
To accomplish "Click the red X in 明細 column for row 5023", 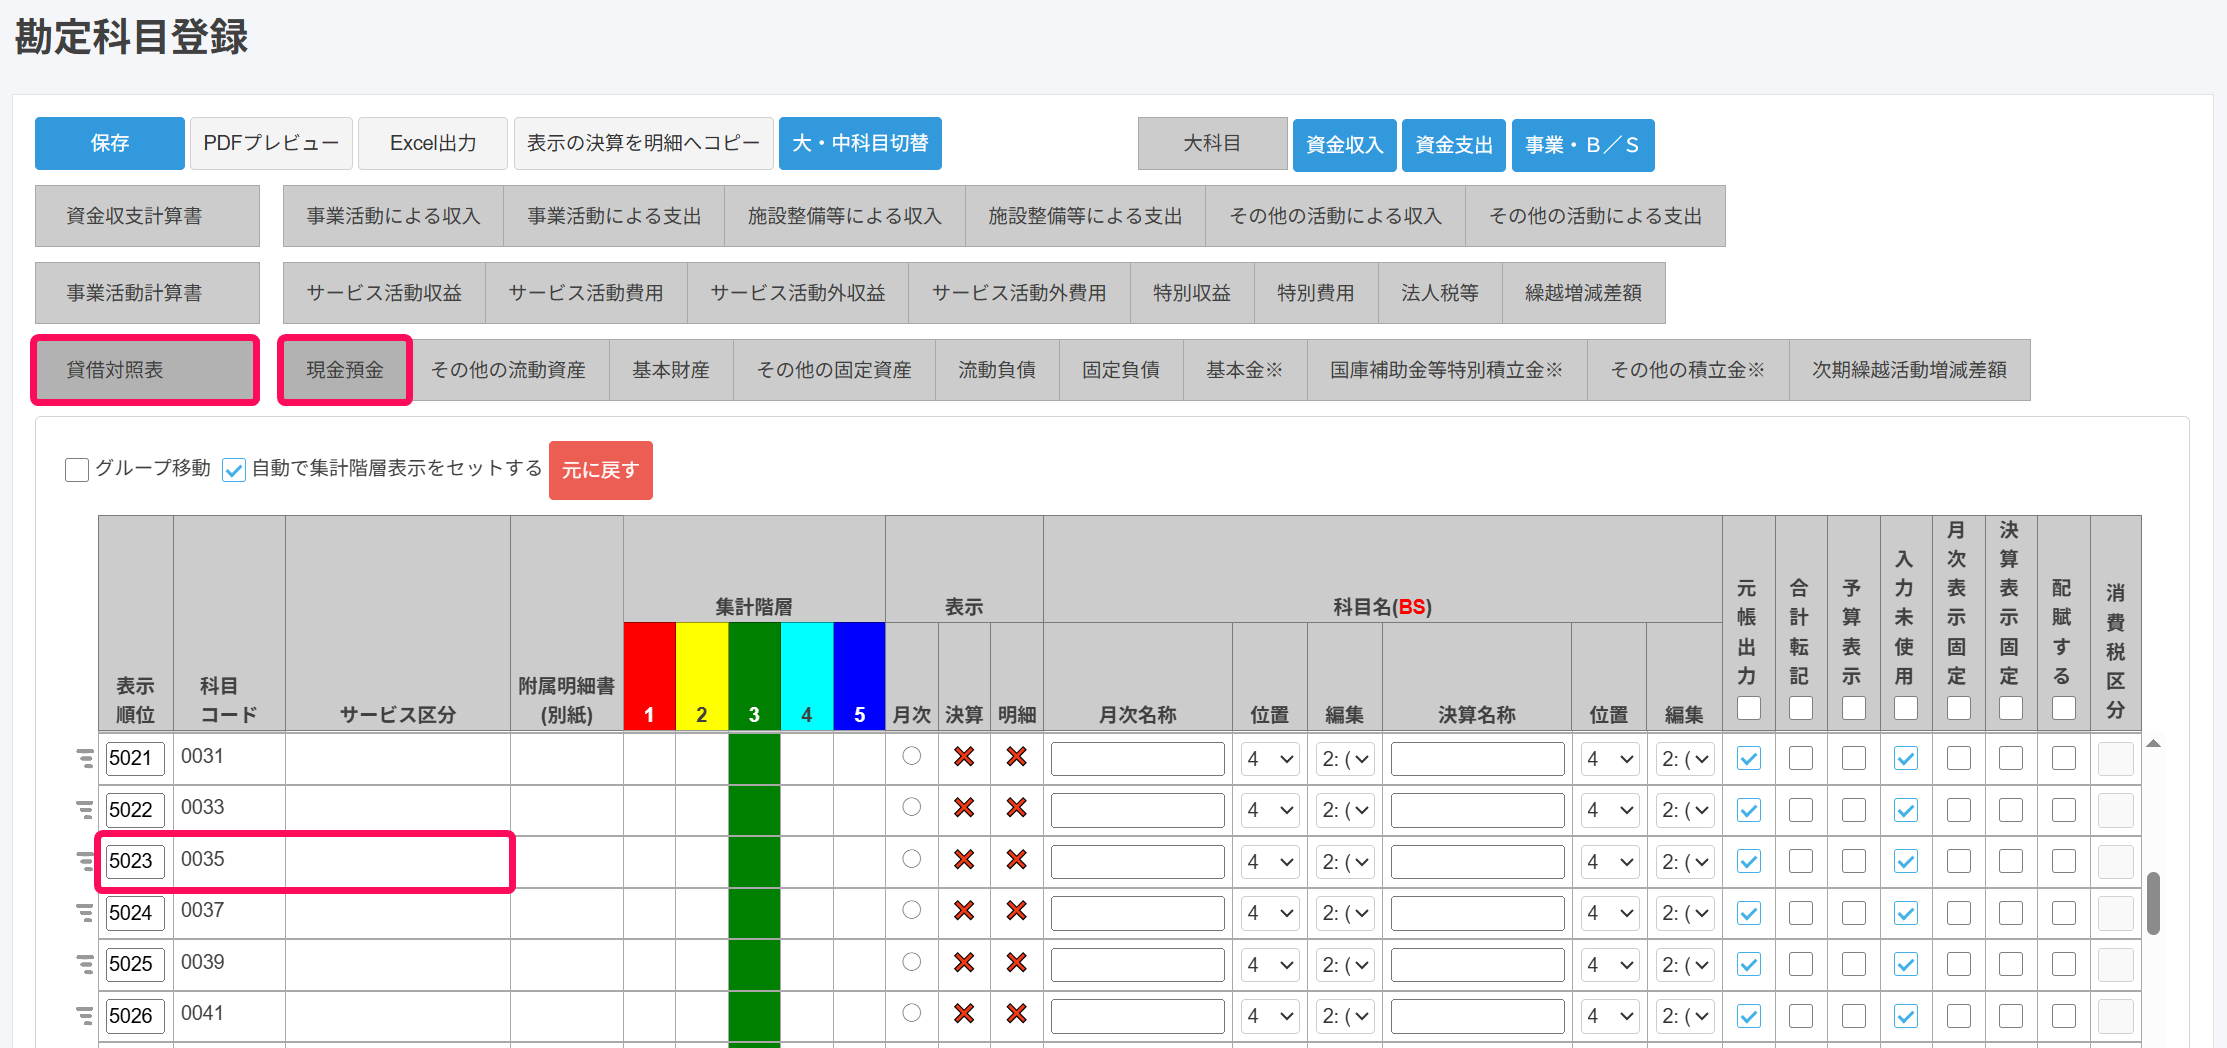I will point(1016,861).
